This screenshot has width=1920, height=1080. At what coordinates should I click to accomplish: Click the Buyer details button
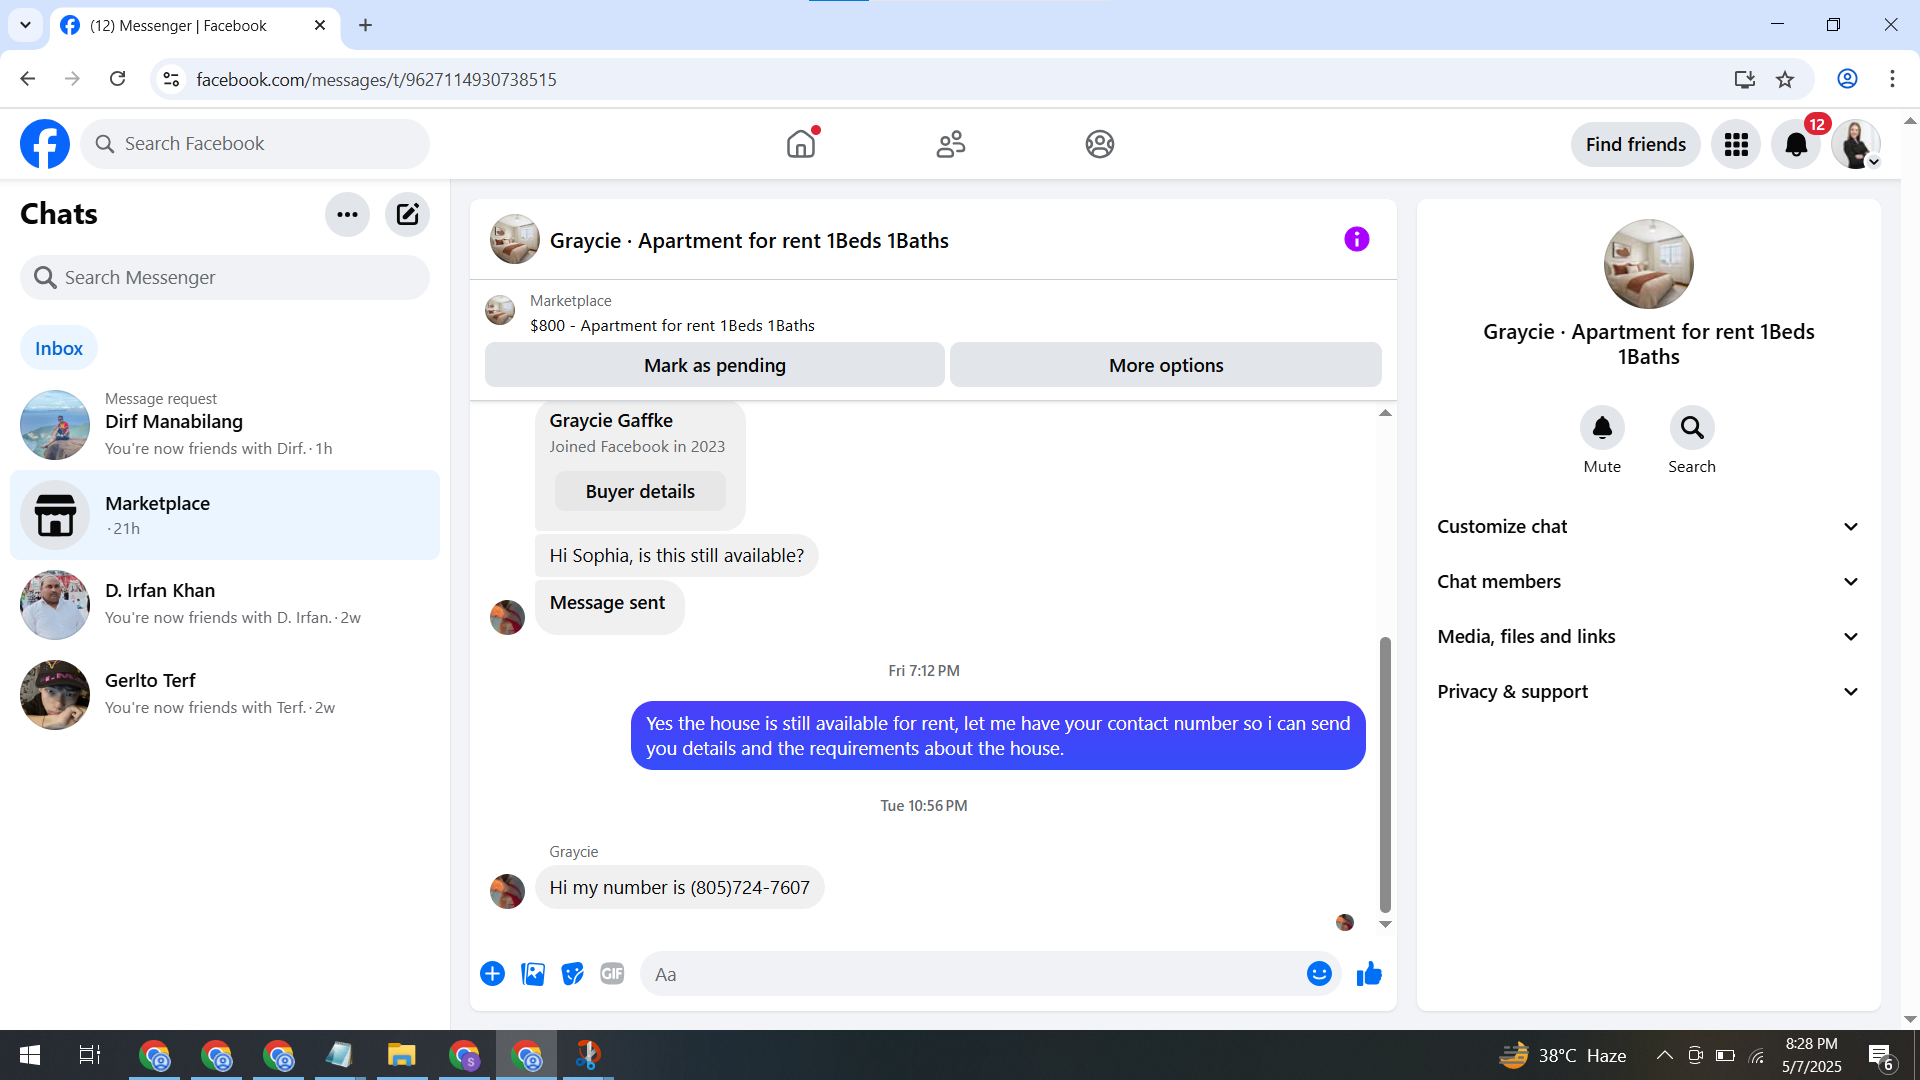640,491
